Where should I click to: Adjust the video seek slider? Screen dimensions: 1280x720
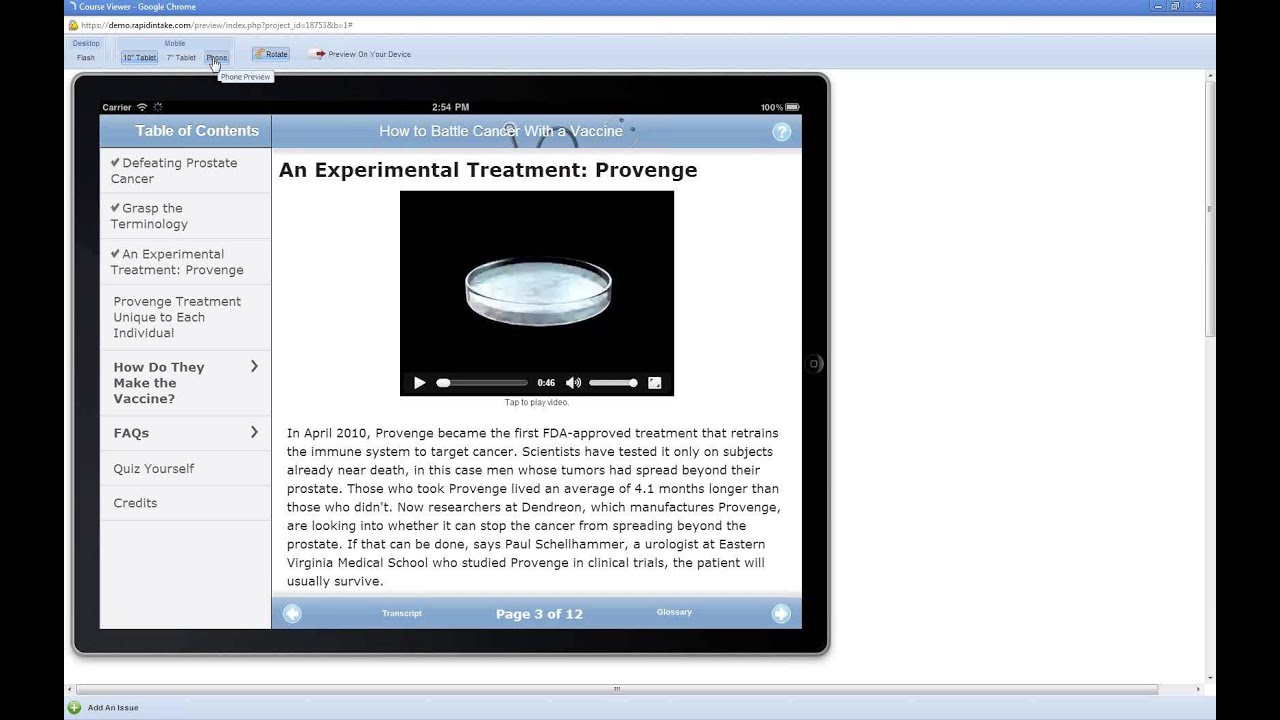tap(482, 383)
